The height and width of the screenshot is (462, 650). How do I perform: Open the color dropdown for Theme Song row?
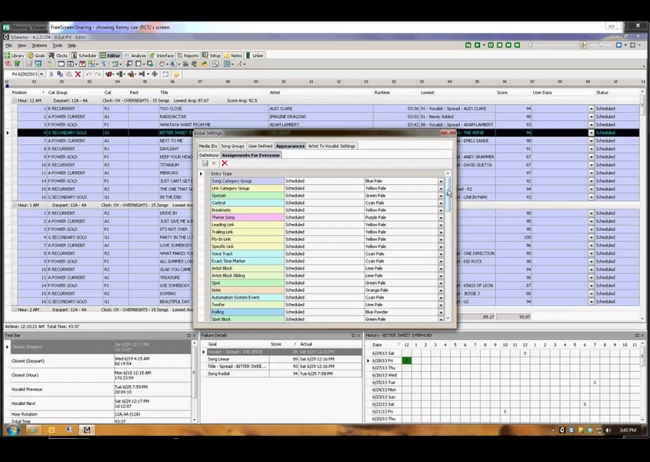(x=441, y=217)
